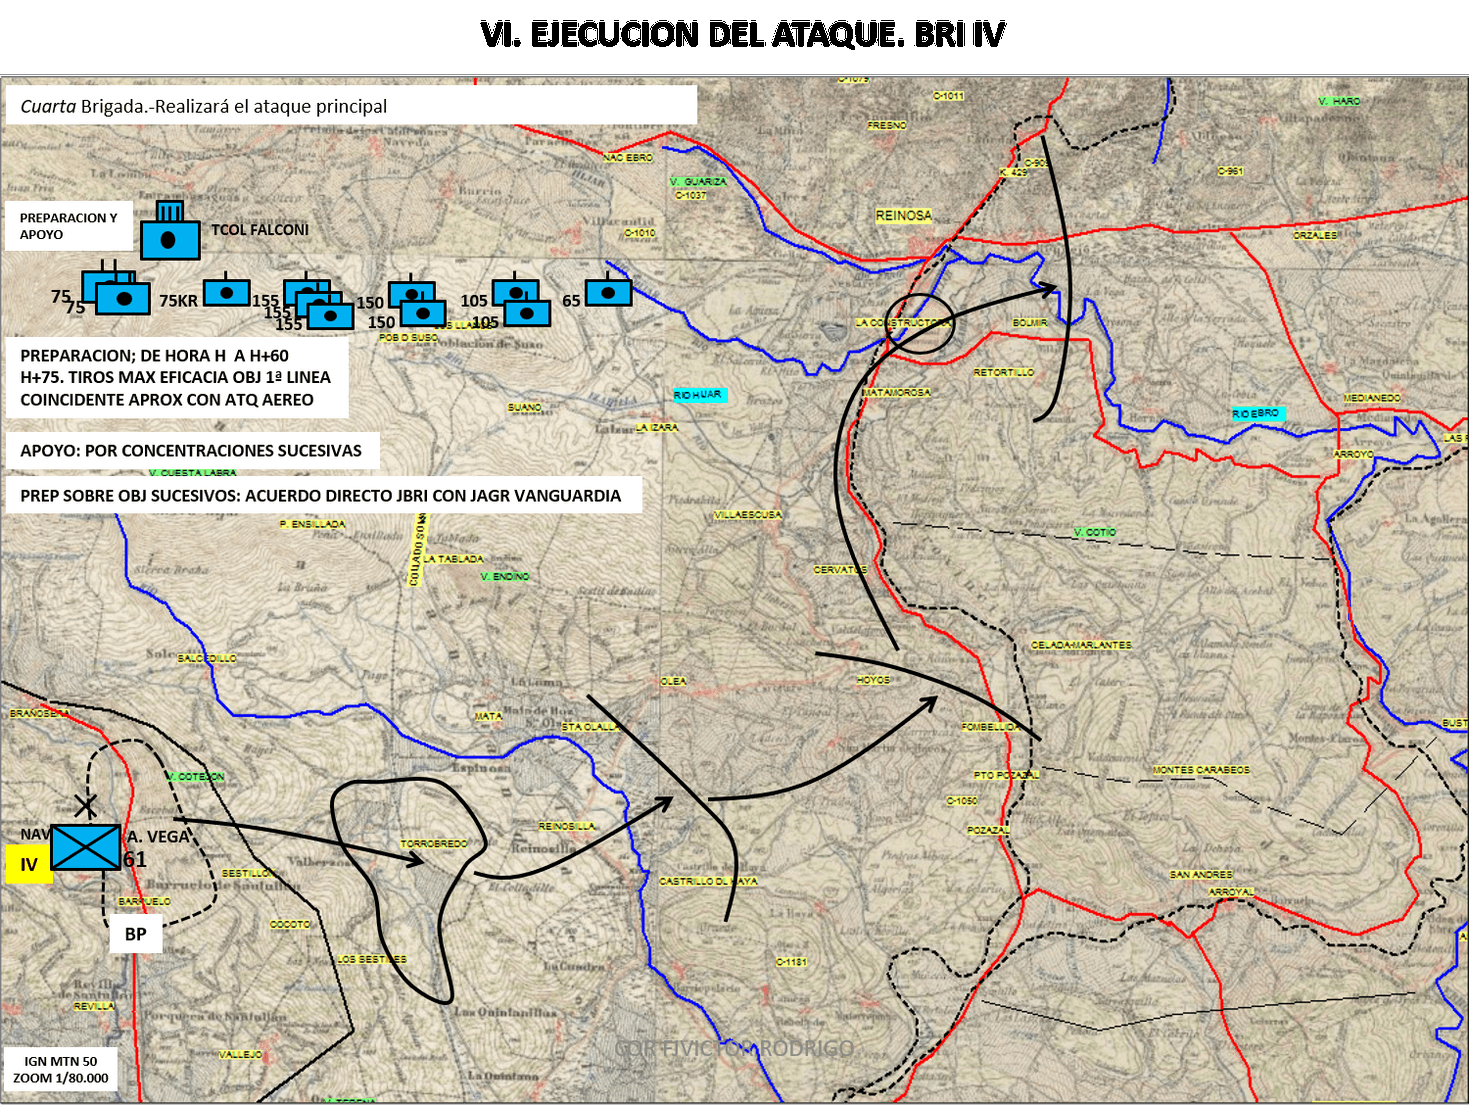Click the BOLMIR label

pos(1030,323)
